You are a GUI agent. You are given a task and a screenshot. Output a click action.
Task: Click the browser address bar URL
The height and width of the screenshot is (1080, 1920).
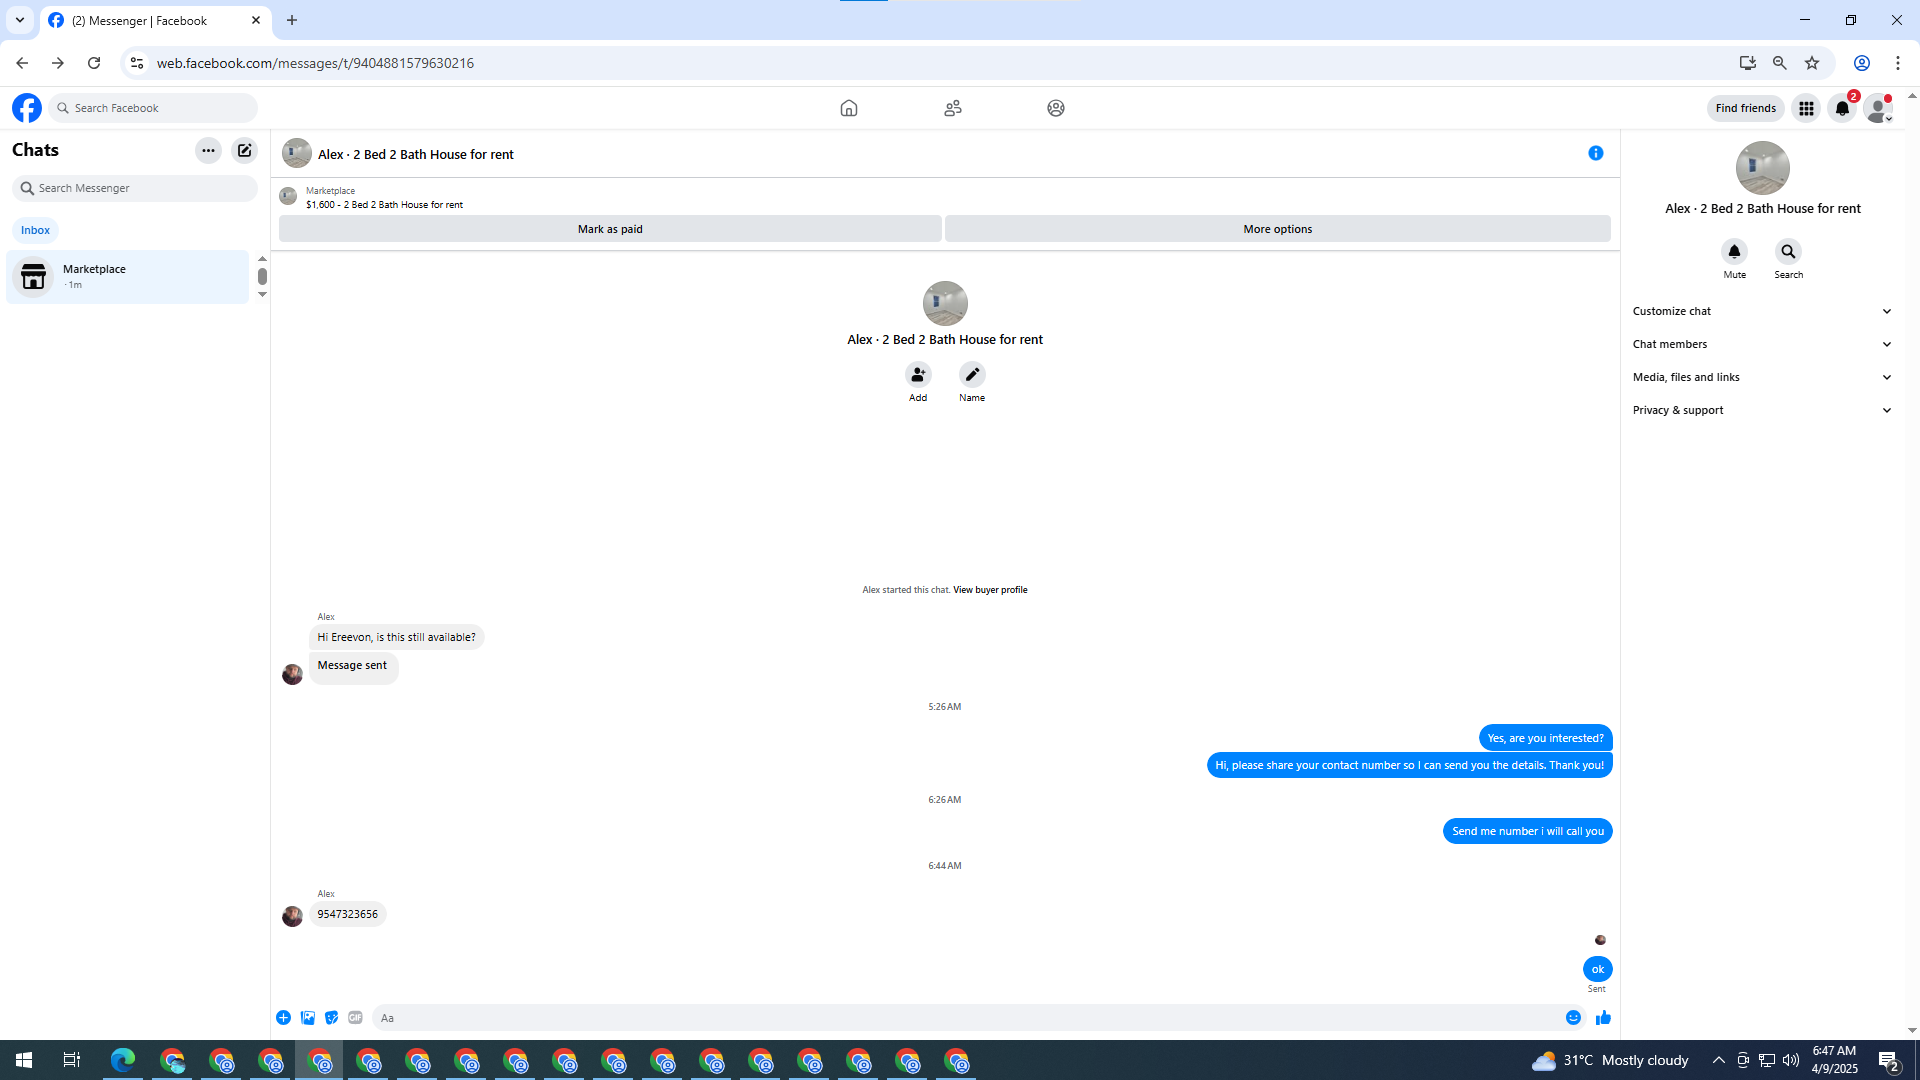(x=315, y=63)
